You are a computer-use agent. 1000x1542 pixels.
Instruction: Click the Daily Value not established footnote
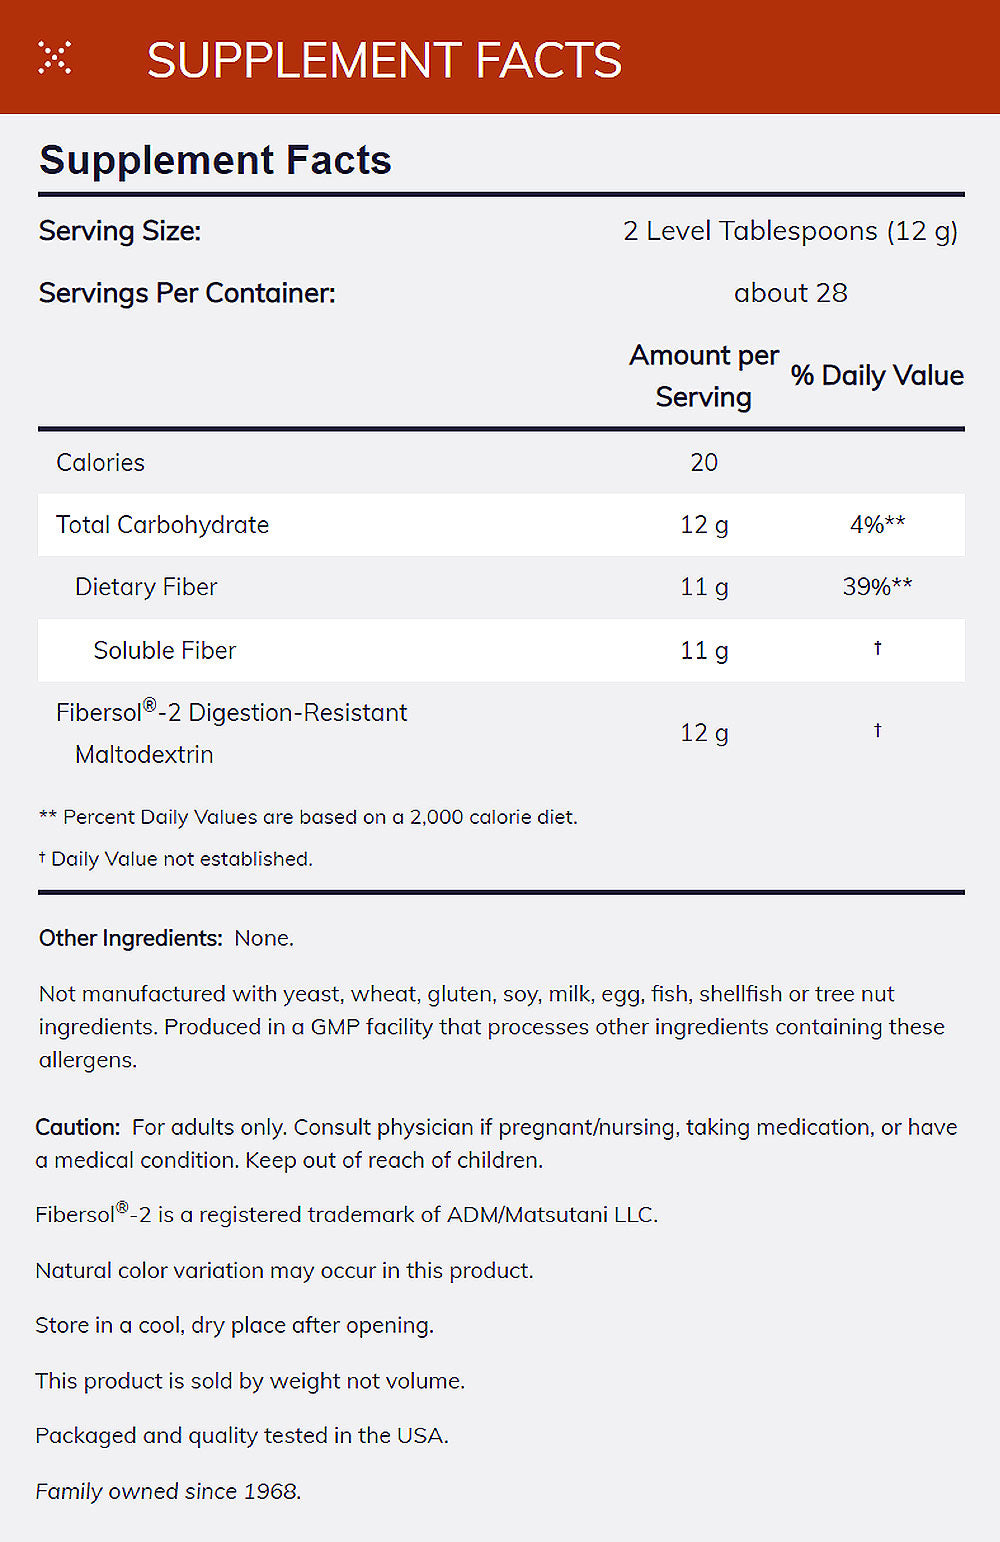176,859
